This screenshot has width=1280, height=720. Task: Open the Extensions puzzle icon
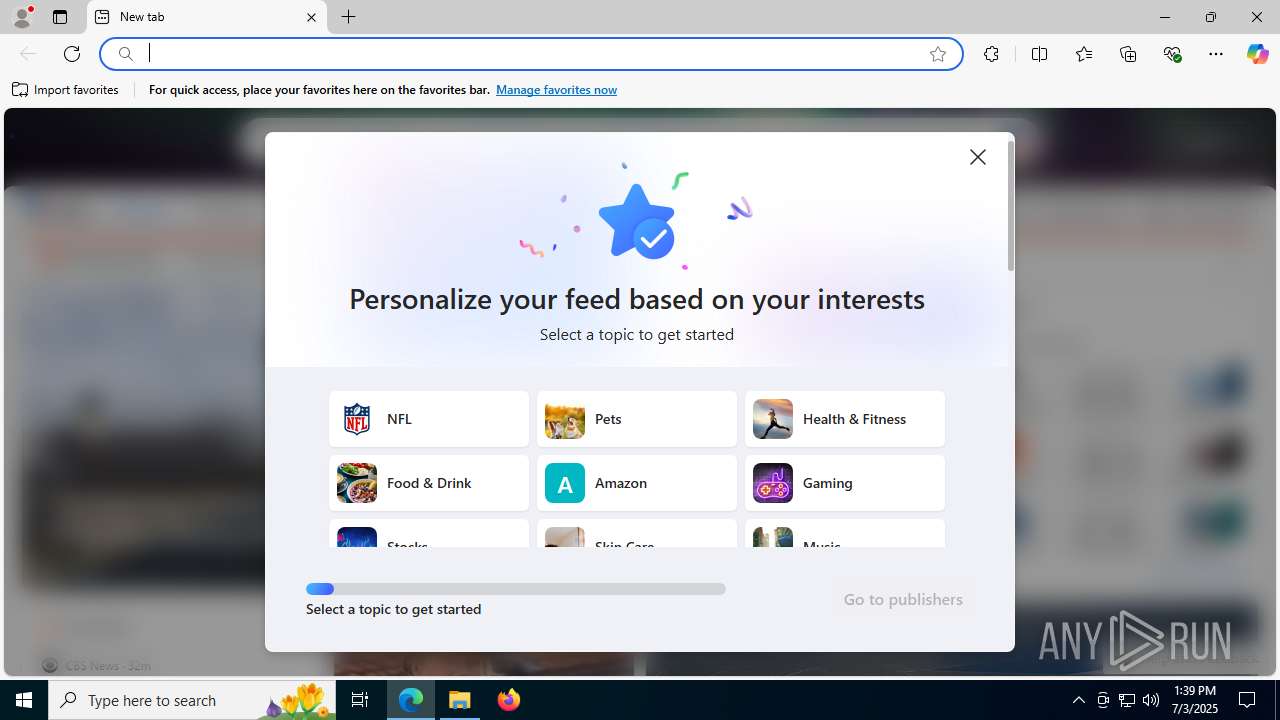tap(991, 54)
